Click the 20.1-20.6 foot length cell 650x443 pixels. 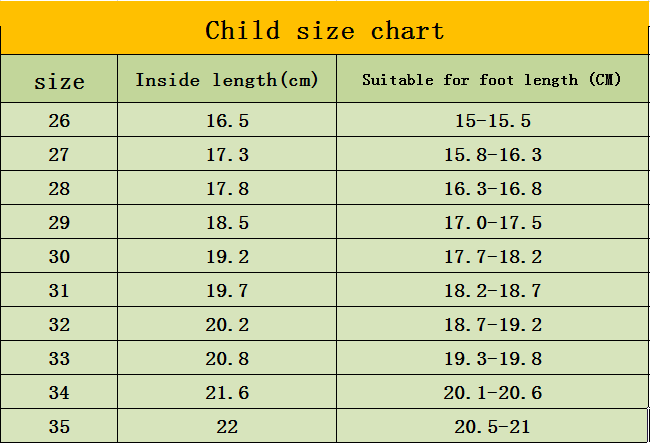point(492,393)
